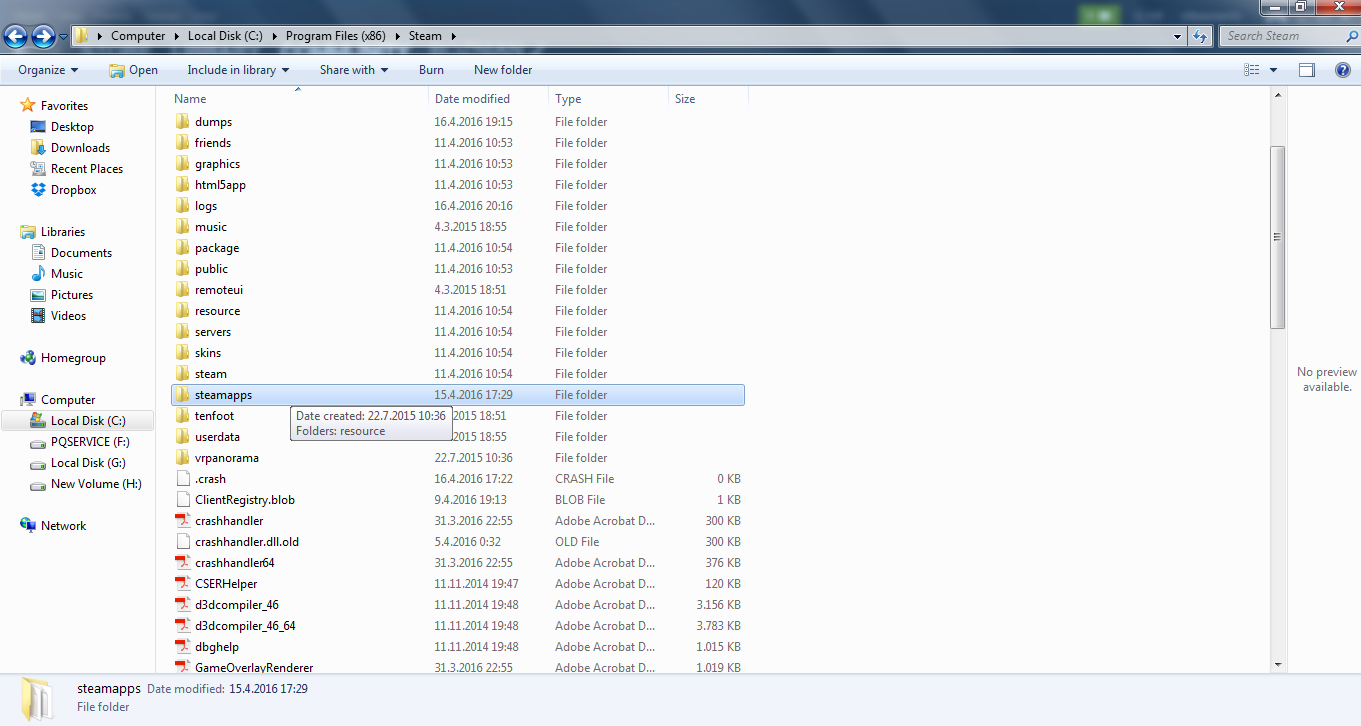Select the GameOverlayRenderer file
This screenshot has height=726, width=1361.
[x=457, y=667]
